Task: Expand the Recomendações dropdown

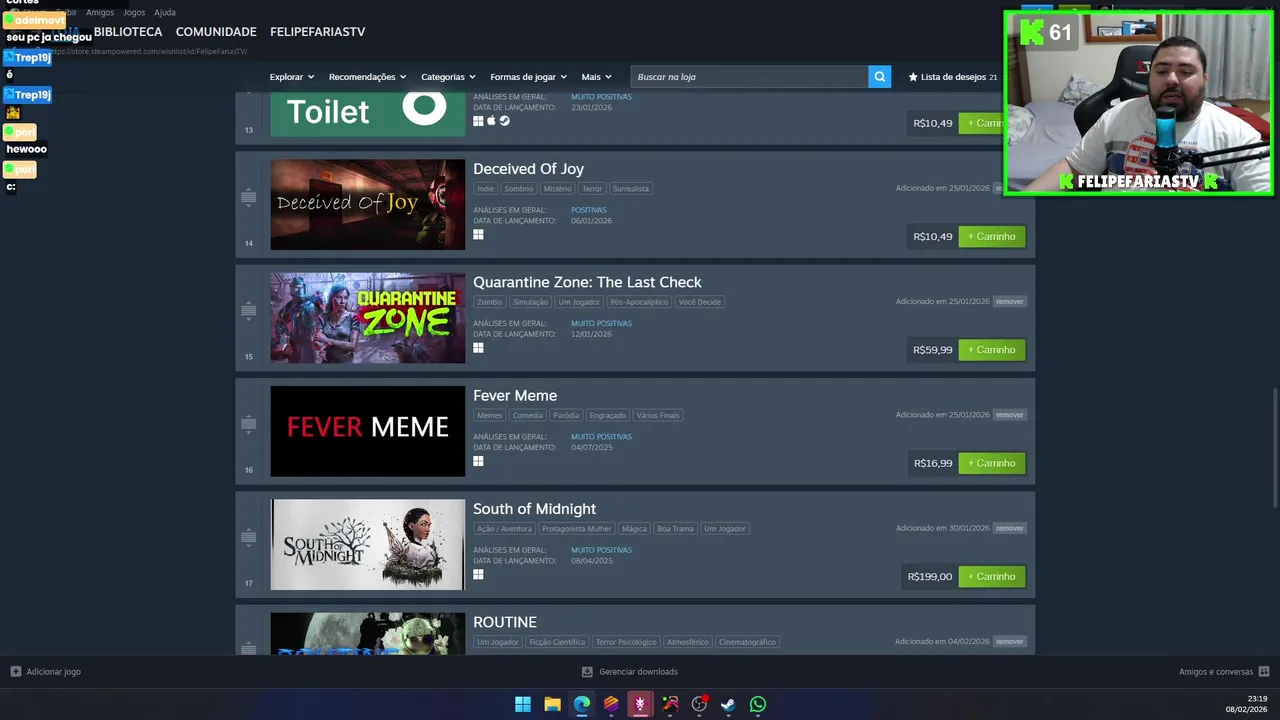Action: click(x=367, y=77)
